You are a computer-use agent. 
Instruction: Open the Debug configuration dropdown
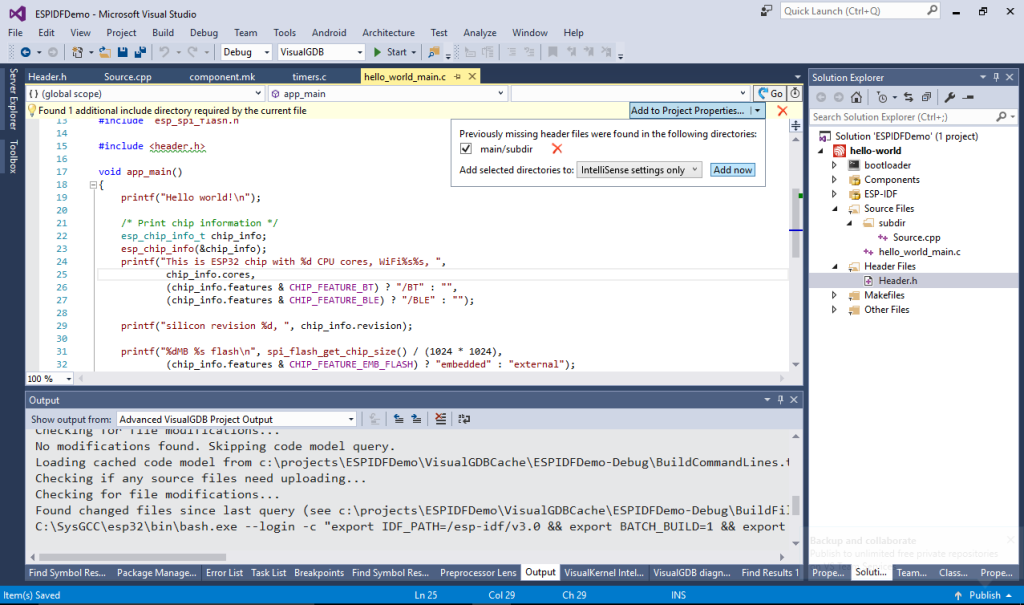pos(245,52)
